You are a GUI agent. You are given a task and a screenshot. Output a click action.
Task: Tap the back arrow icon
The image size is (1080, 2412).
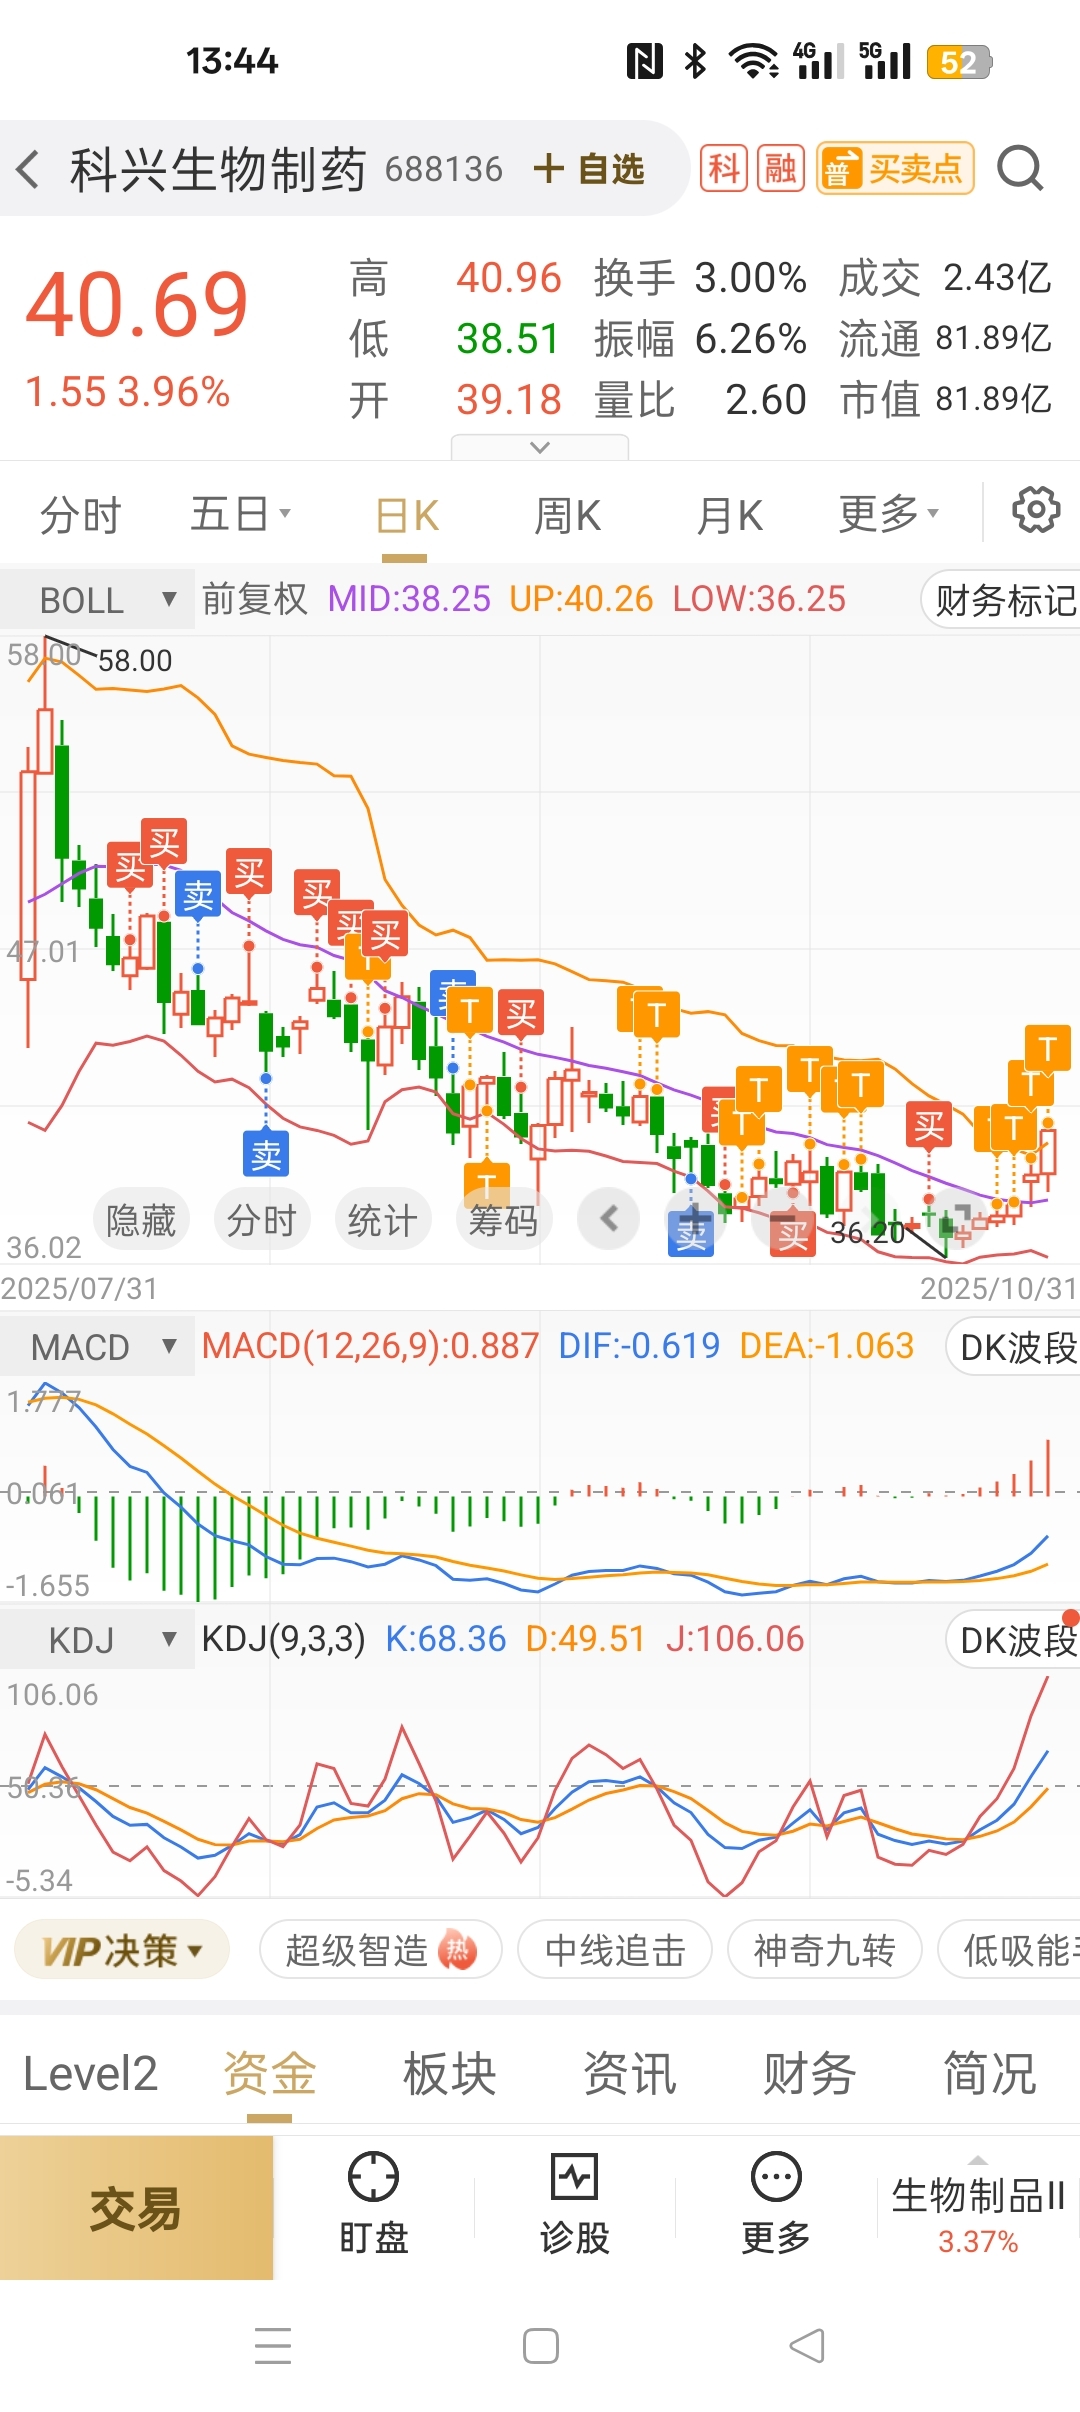[x=28, y=169]
